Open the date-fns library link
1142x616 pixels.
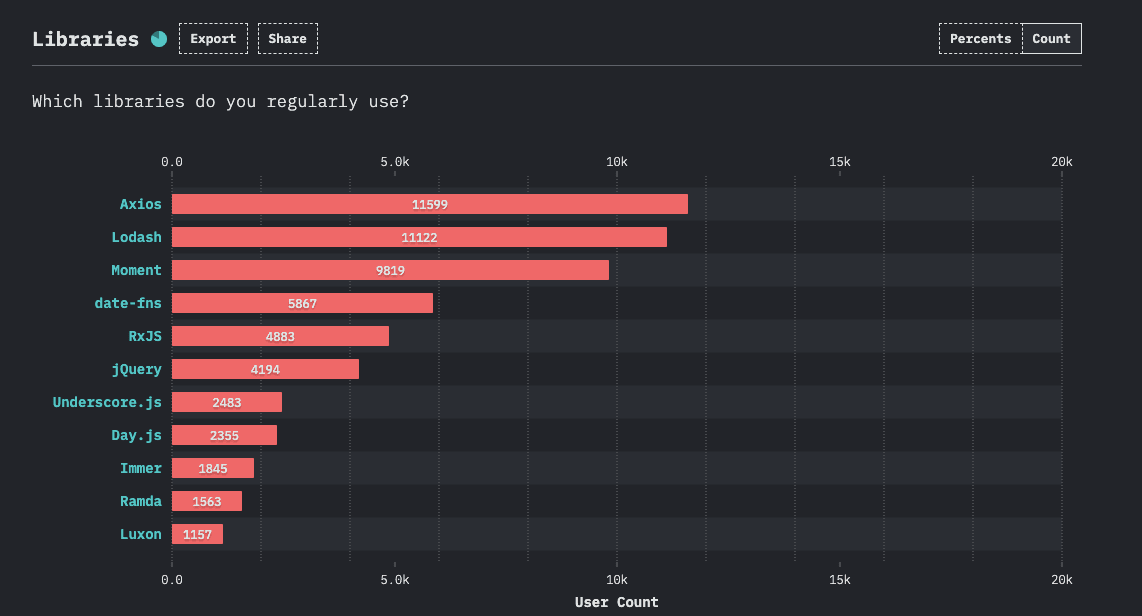[x=128, y=303]
